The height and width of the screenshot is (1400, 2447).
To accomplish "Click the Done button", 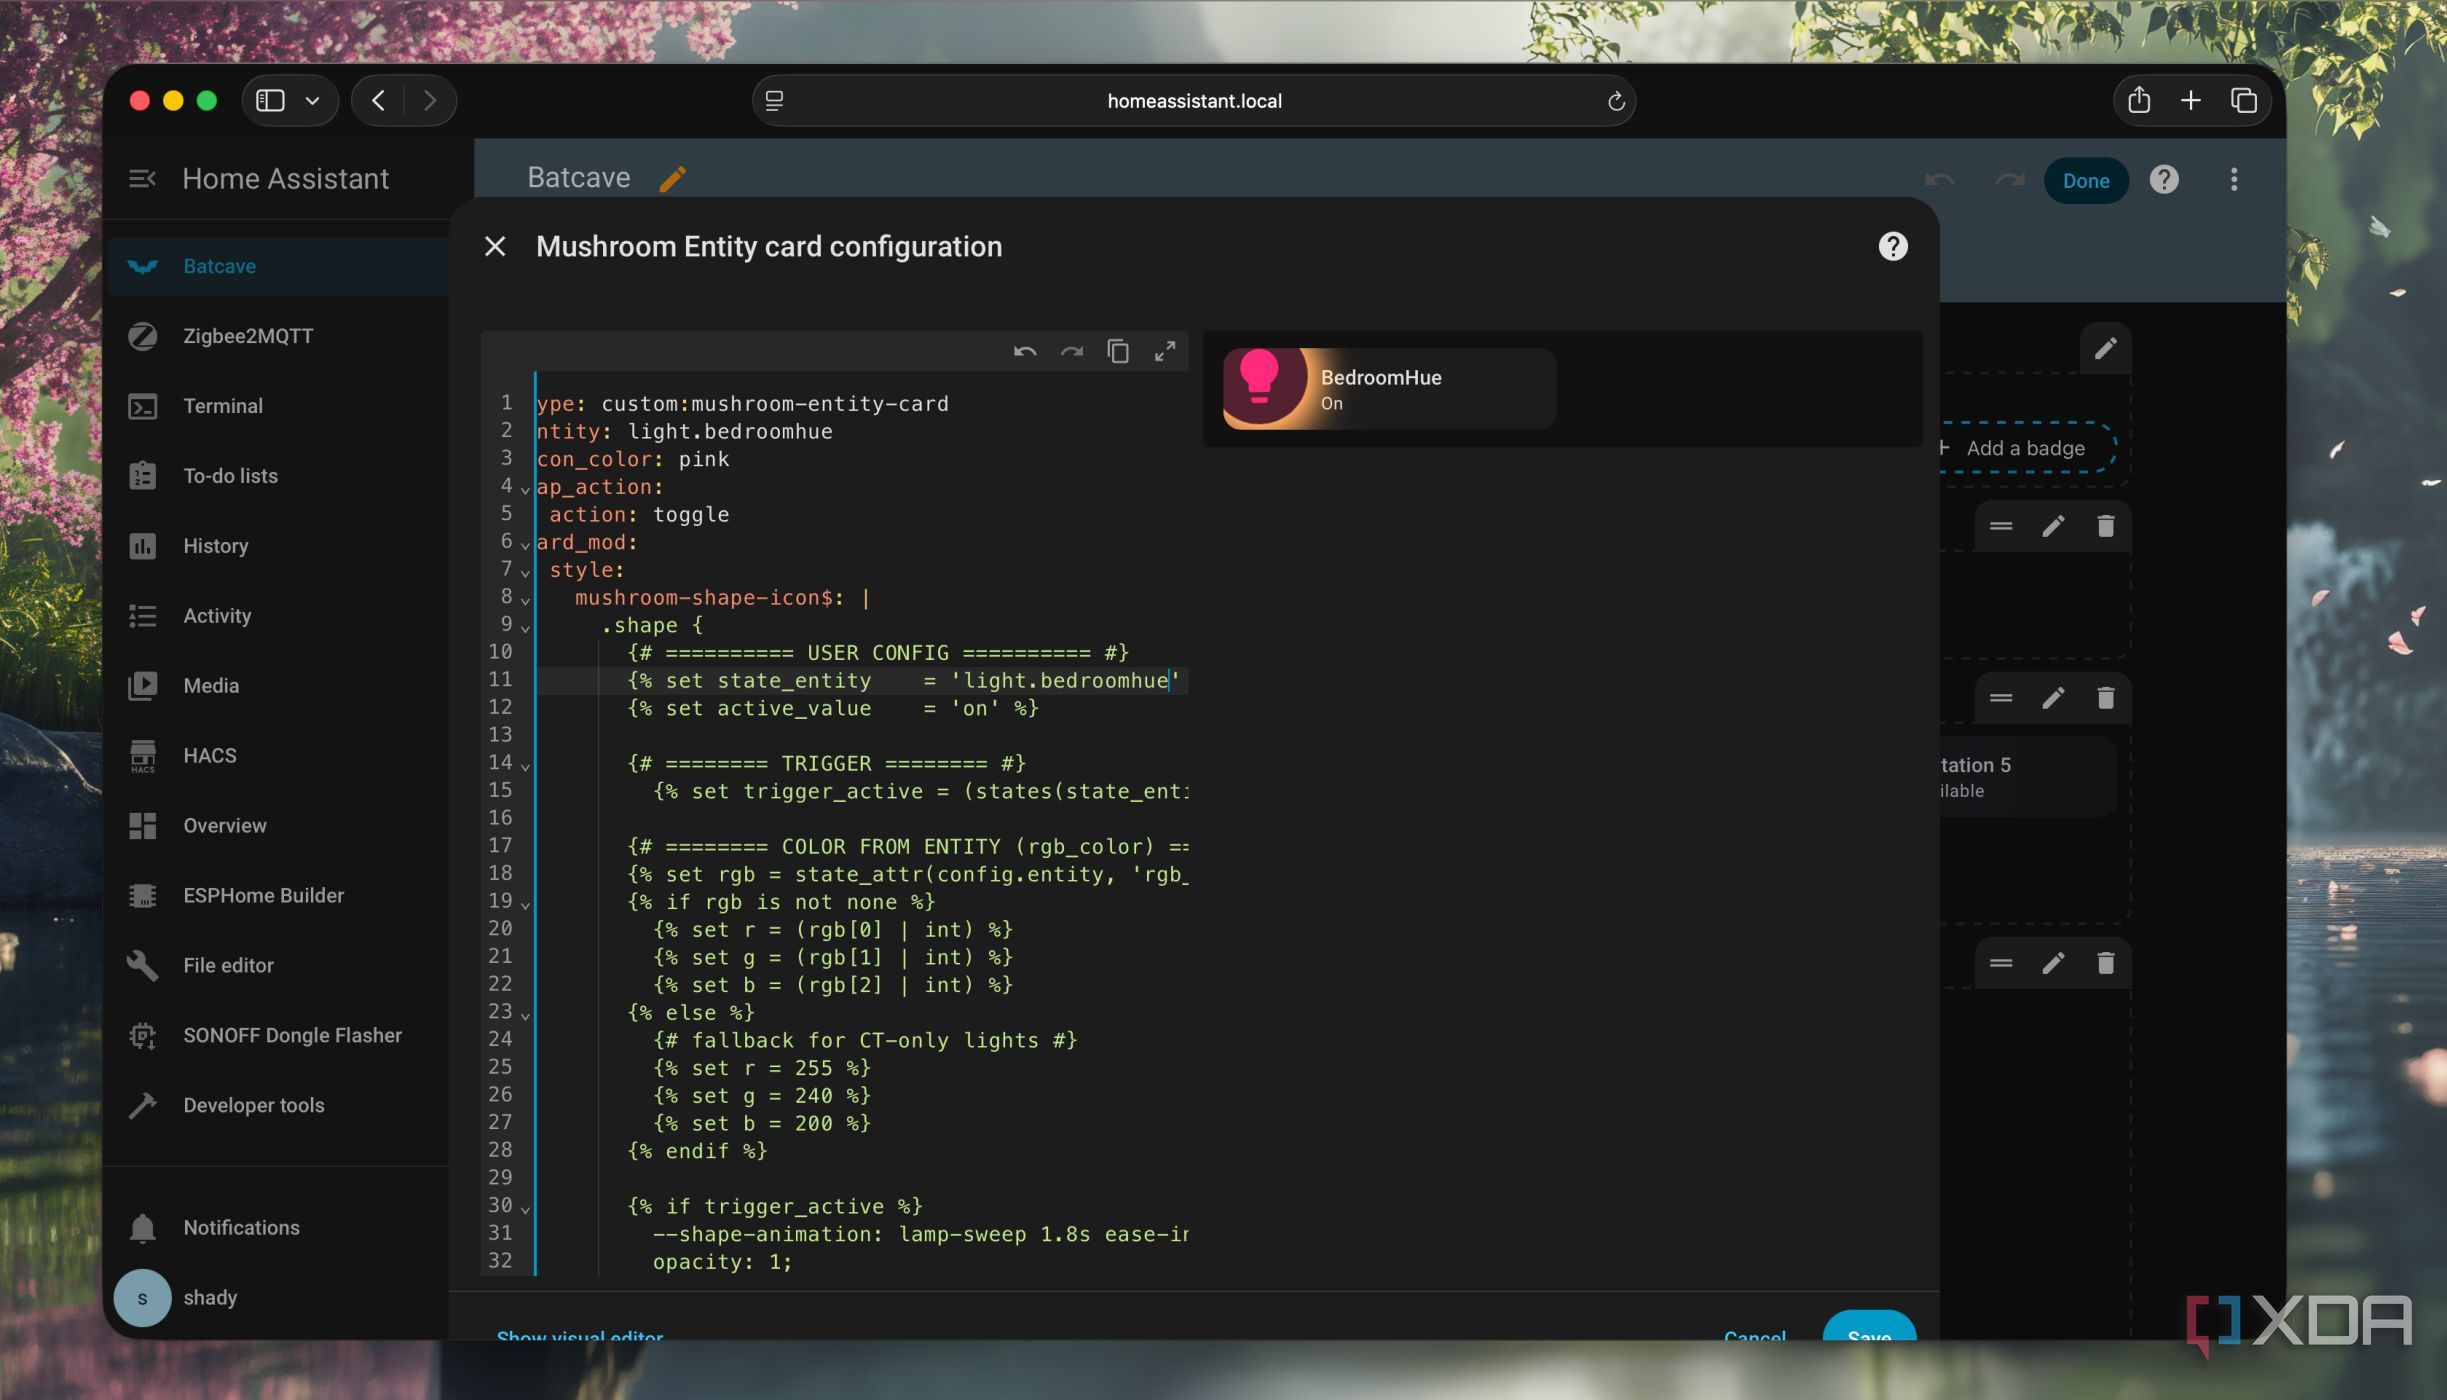I will pos(2085,181).
